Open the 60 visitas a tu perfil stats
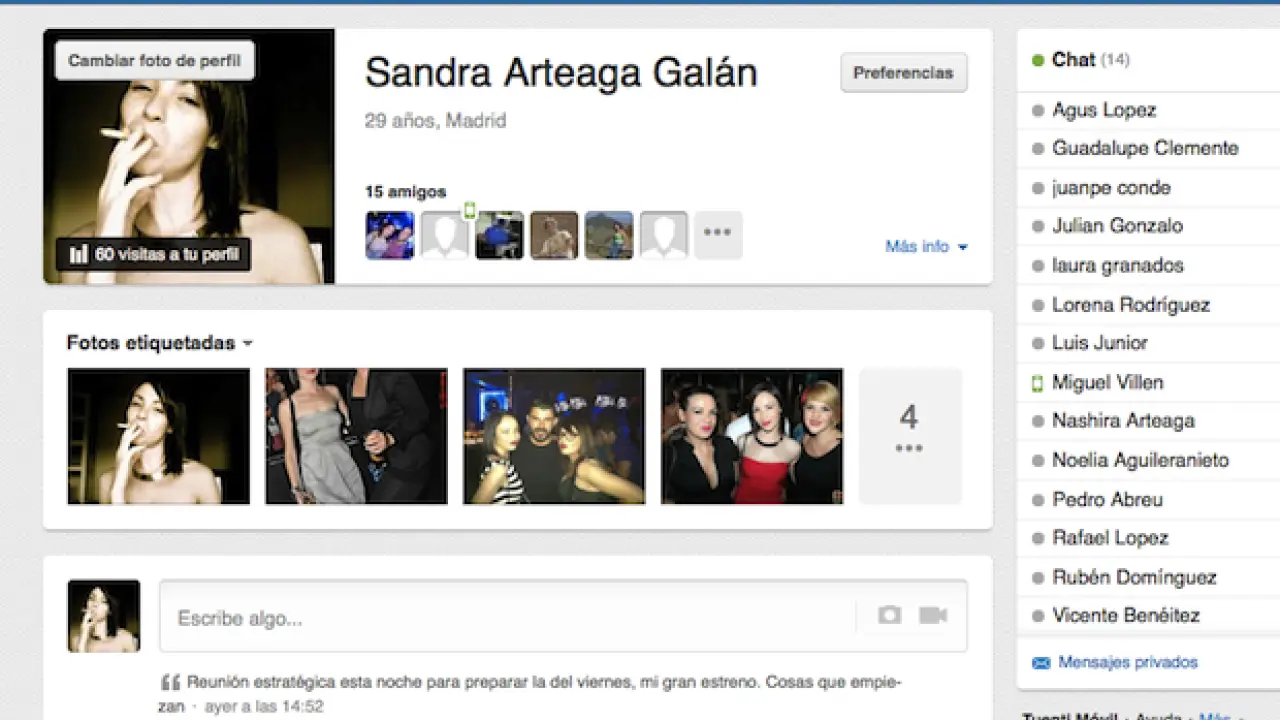Screen dimensions: 1280x720 coord(154,255)
